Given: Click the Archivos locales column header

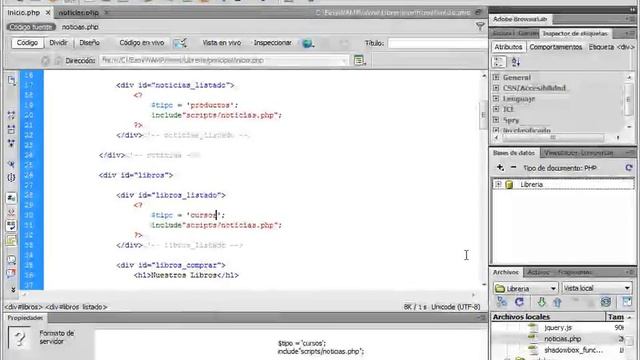Looking at the screenshot, I should pyautogui.click(x=548, y=317).
